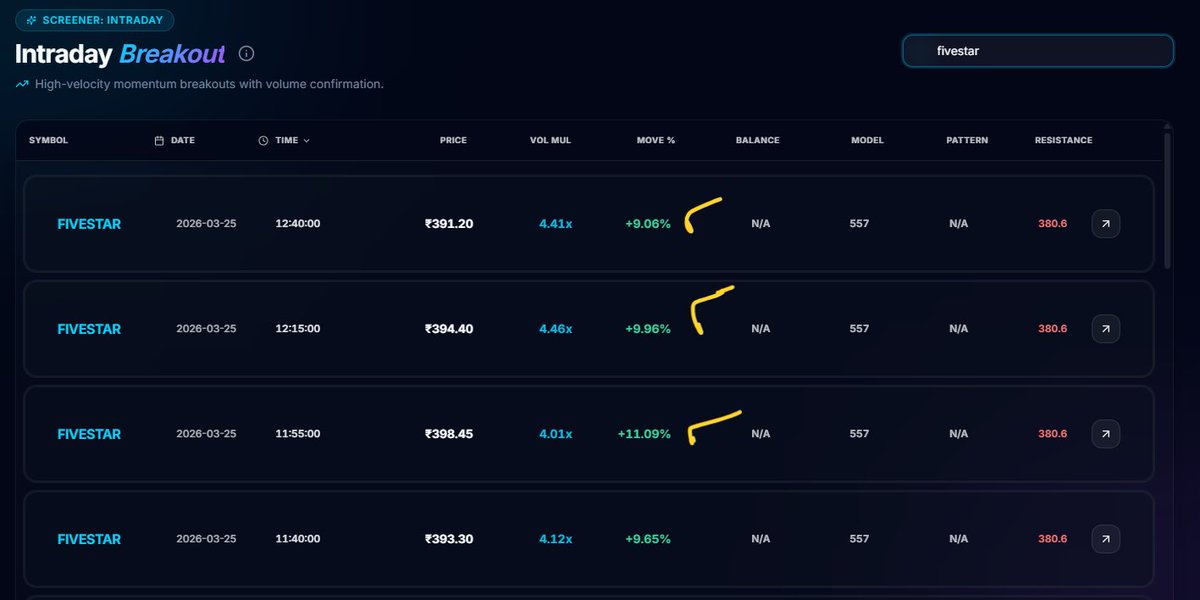1200x600 pixels.
Task: Expand the TIME sort dropdown chevron
Action: click(305, 140)
